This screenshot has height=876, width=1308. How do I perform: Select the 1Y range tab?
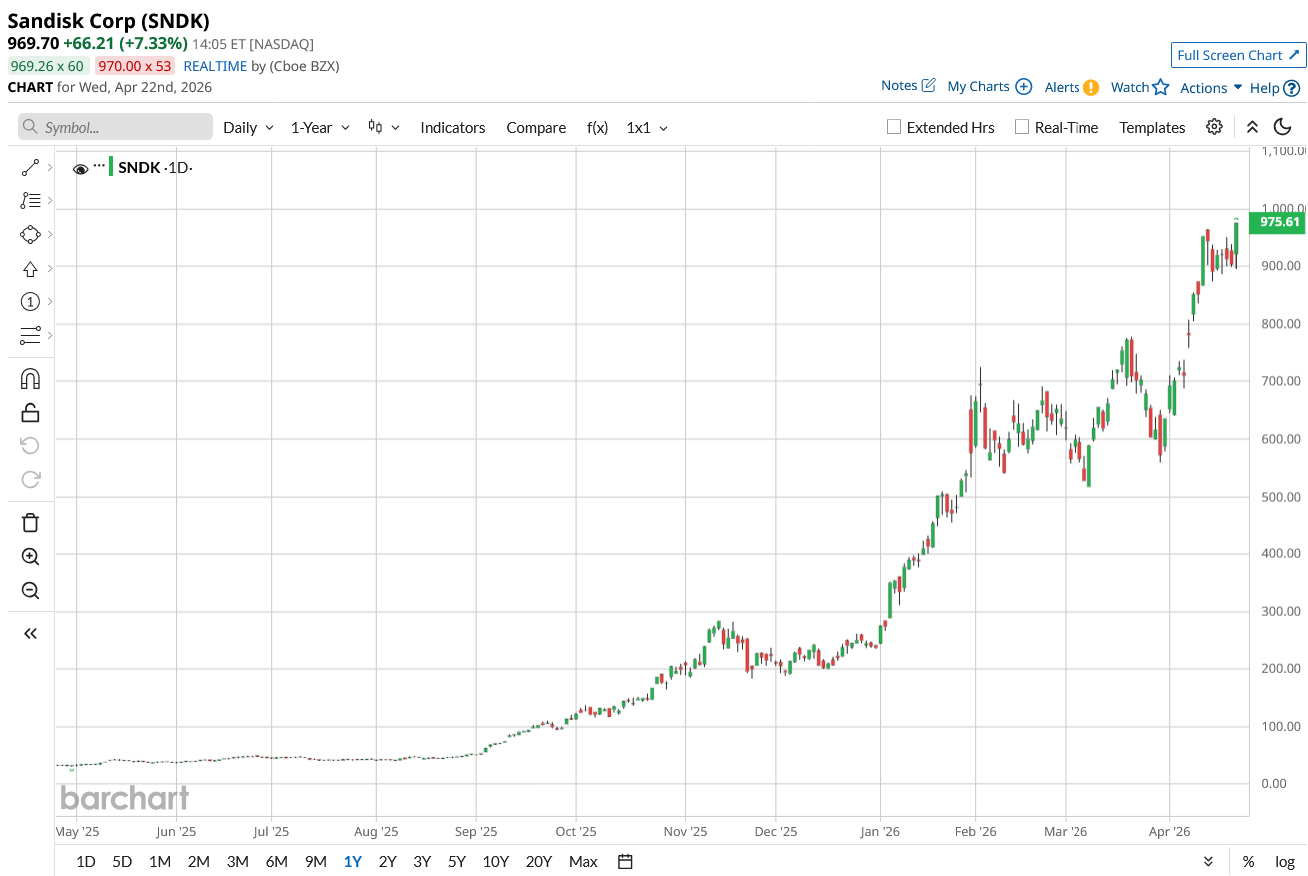[352, 861]
